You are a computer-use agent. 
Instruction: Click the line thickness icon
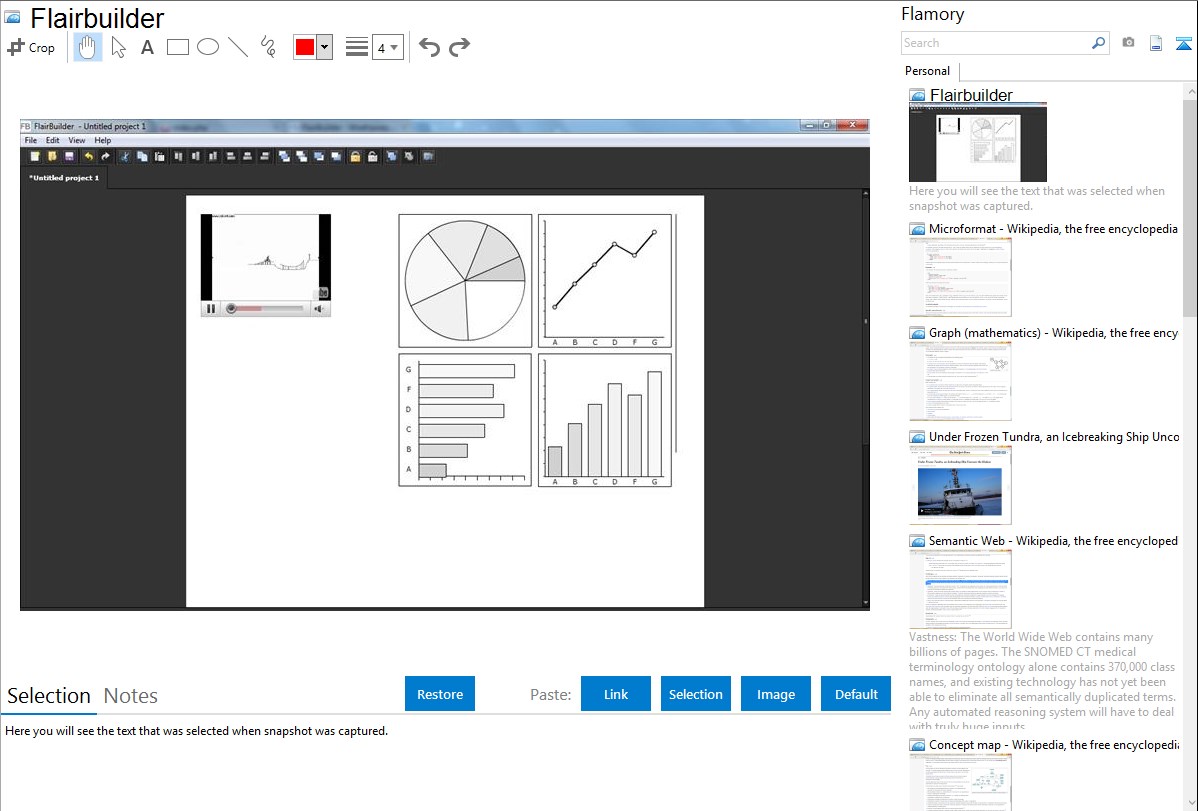[357, 47]
